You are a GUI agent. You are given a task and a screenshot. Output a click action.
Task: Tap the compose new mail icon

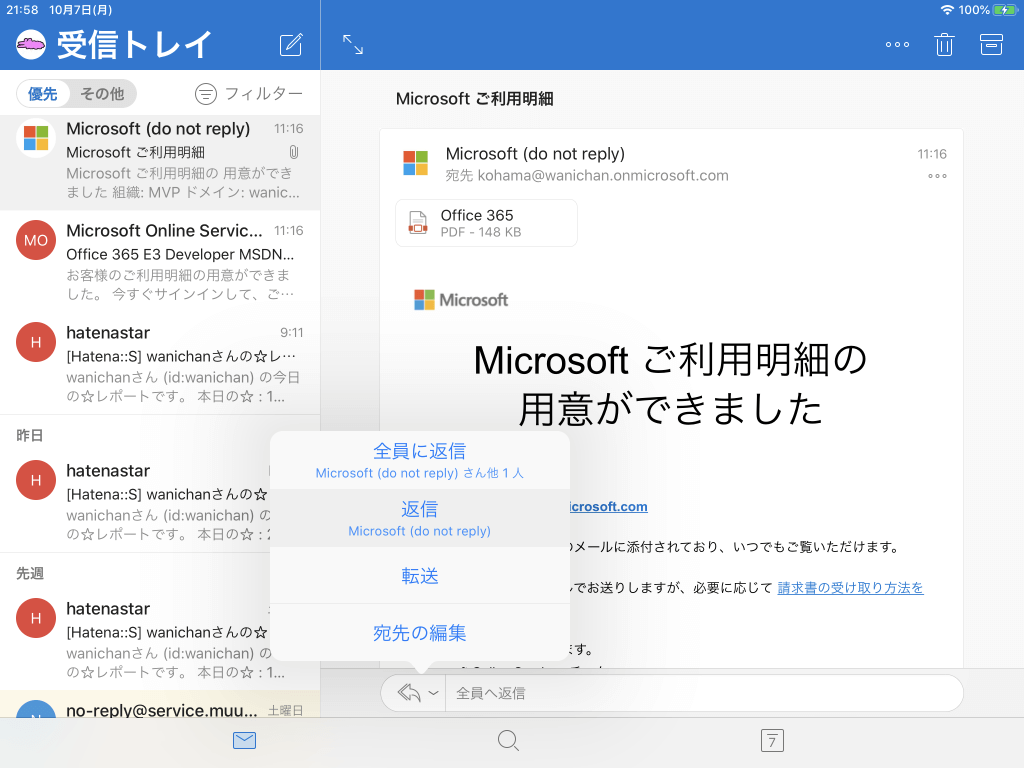[x=291, y=45]
